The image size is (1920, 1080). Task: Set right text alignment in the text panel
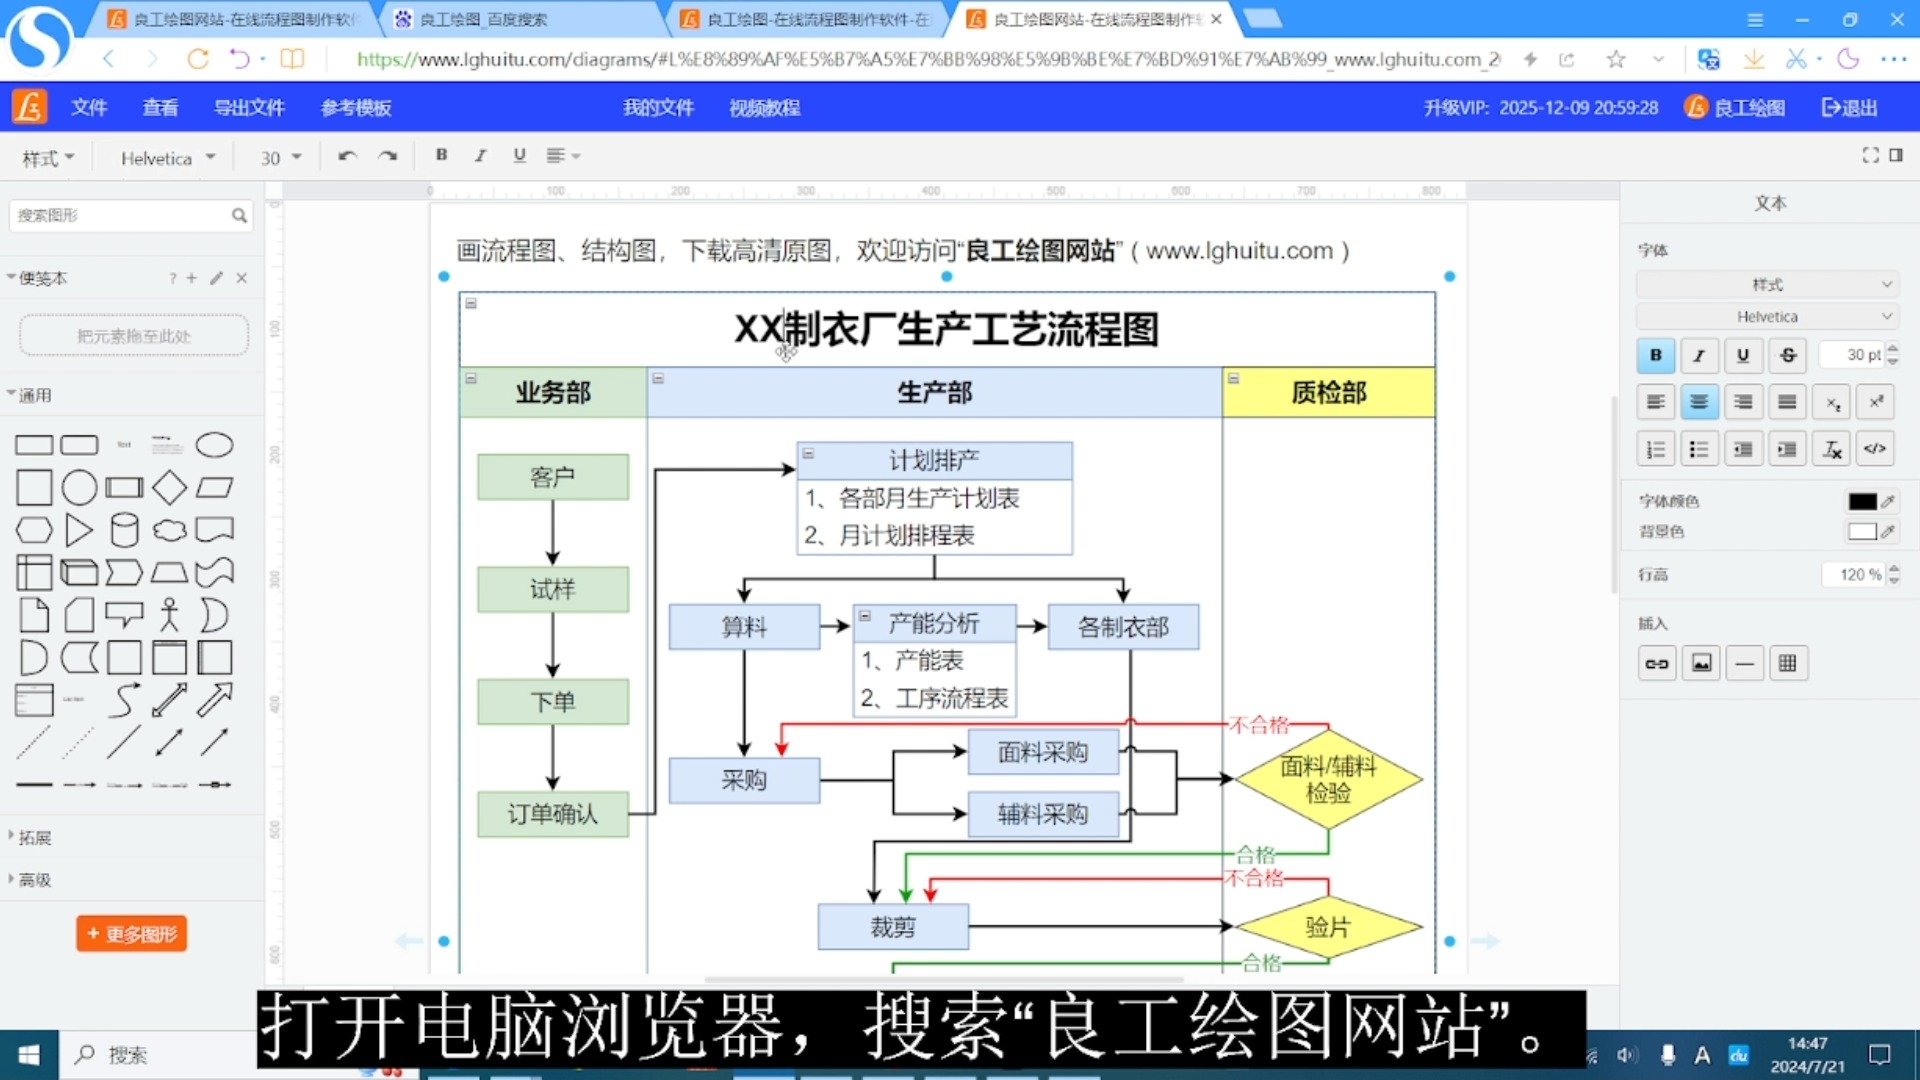point(1743,402)
